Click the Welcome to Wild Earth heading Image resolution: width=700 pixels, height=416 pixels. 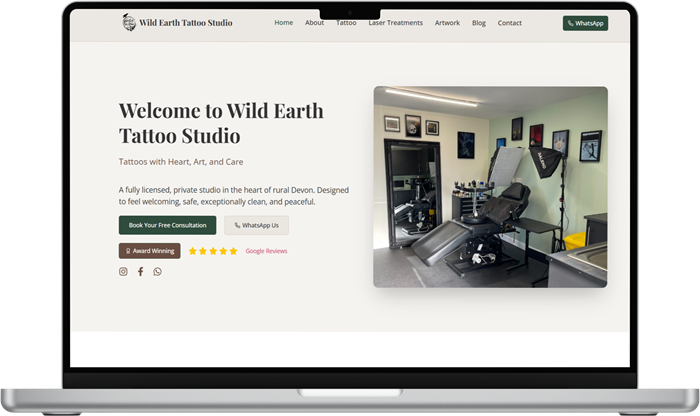221,123
